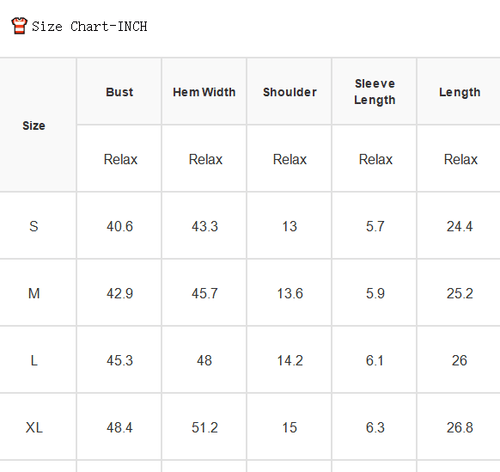Select the 45.7 hem width cell
500x472 pixels.
(x=204, y=293)
